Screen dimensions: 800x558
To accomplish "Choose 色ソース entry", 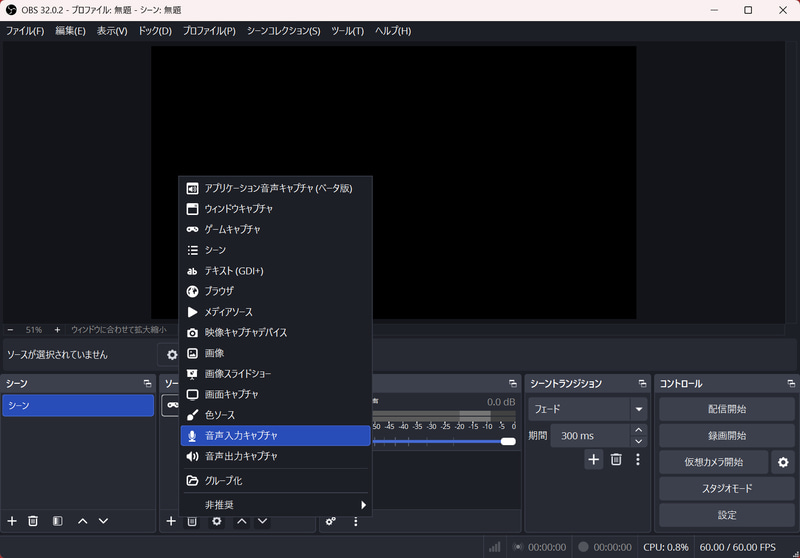I will [x=276, y=415].
